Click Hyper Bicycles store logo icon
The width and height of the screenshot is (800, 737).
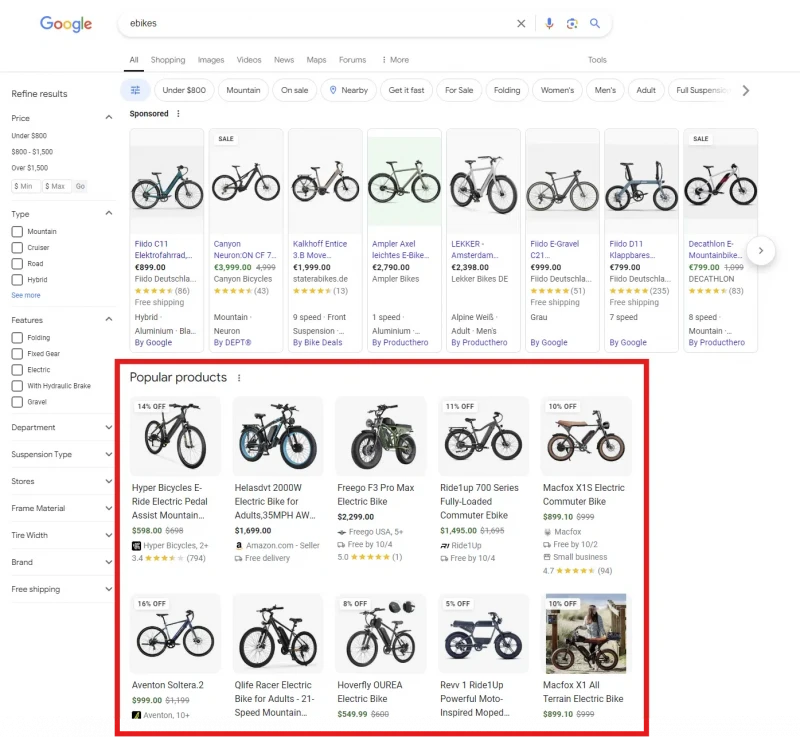coord(136,546)
